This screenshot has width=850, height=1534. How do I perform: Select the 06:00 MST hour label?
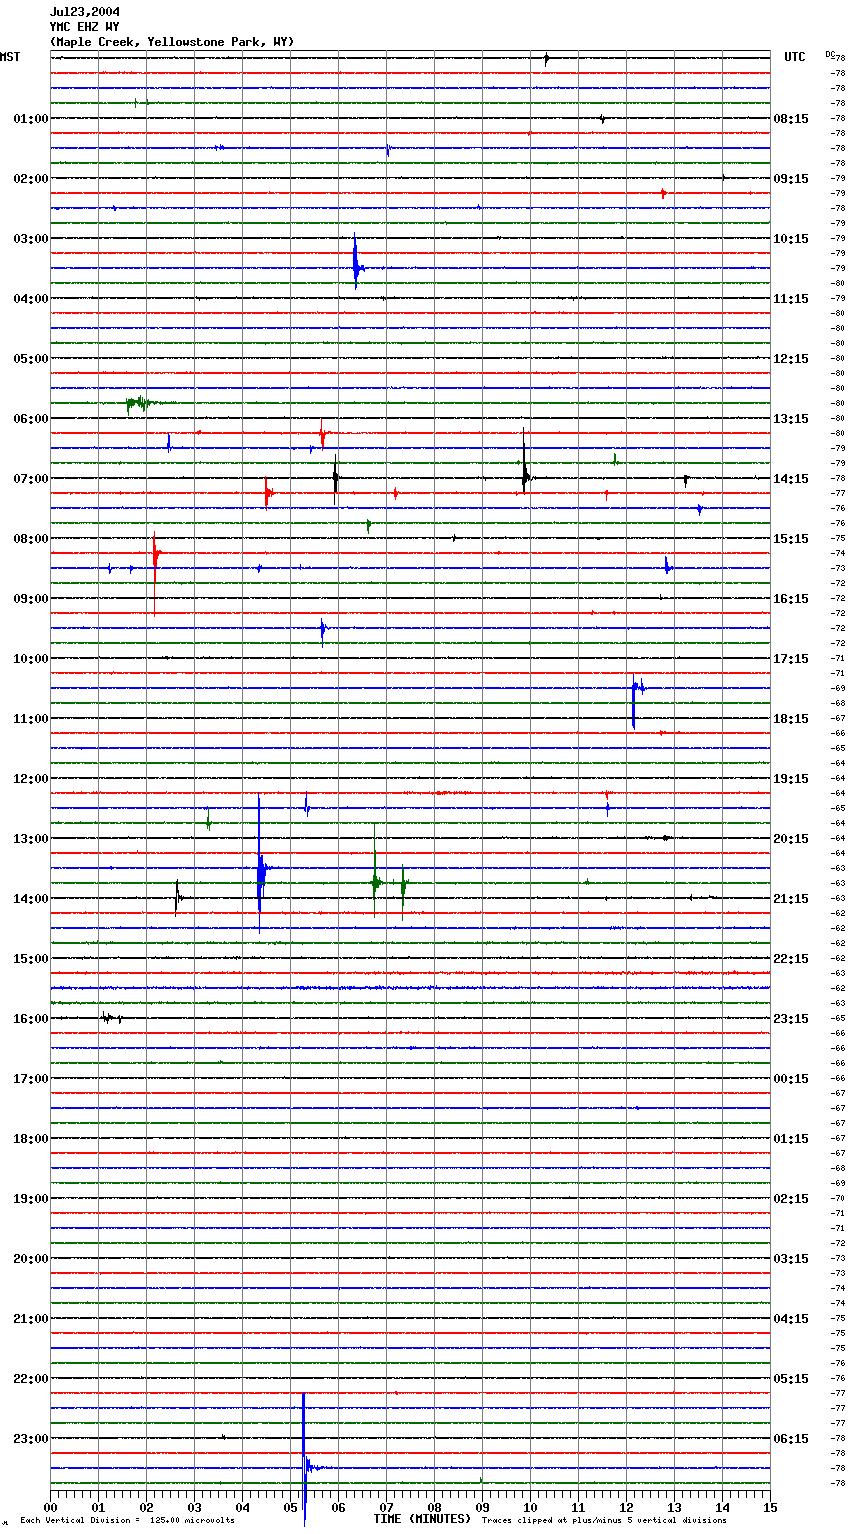point(31,419)
